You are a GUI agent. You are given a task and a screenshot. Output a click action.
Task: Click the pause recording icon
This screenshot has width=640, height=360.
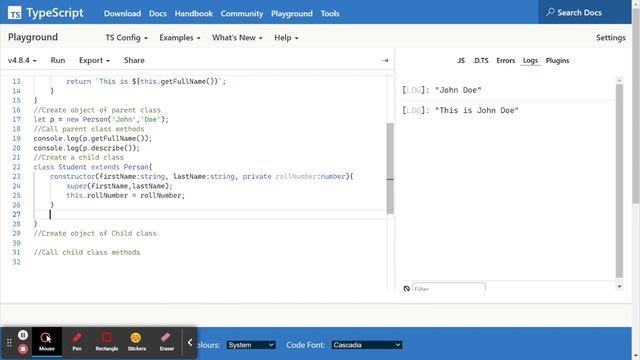click(x=23, y=335)
